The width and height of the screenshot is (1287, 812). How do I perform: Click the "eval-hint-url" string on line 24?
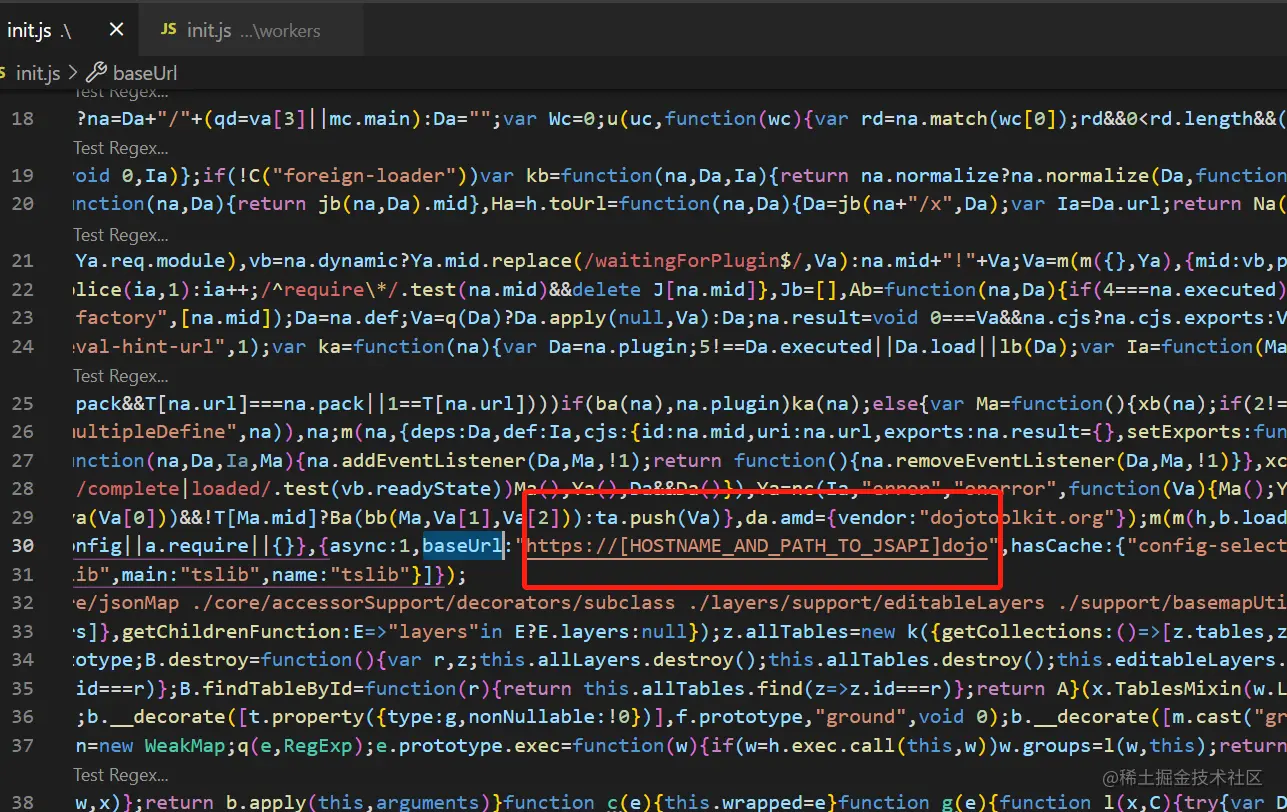[146, 347]
